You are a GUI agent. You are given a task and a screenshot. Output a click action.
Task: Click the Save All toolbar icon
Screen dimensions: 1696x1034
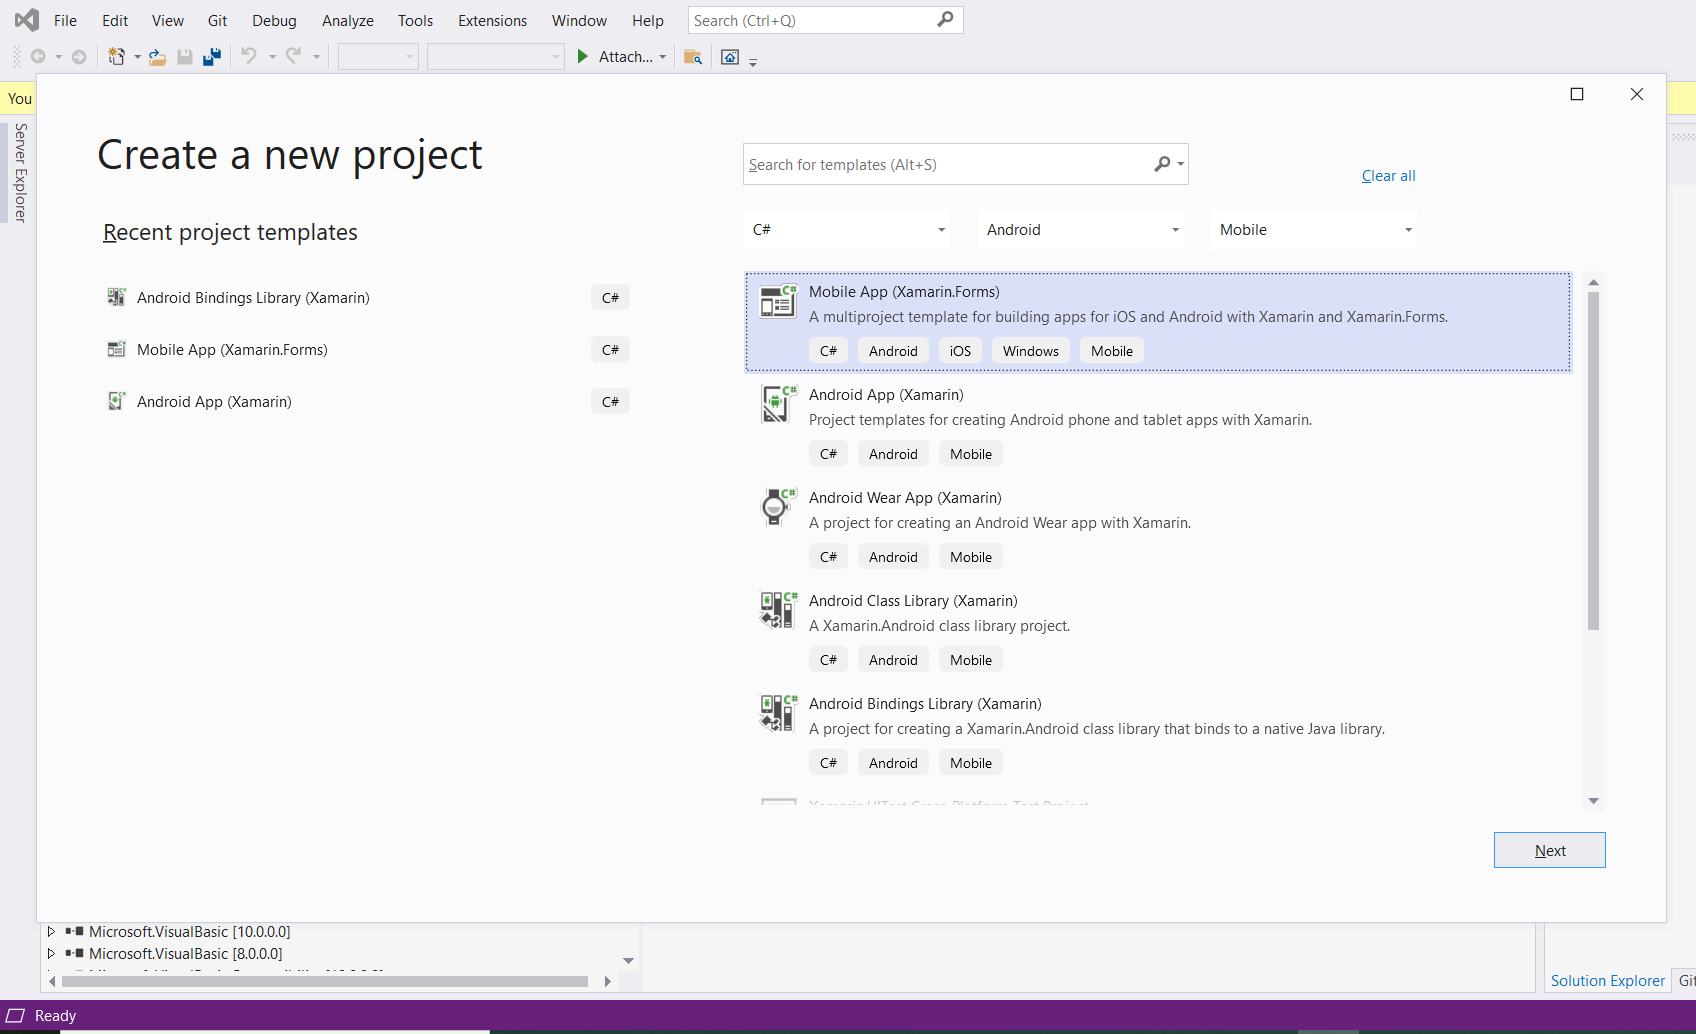point(212,57)
